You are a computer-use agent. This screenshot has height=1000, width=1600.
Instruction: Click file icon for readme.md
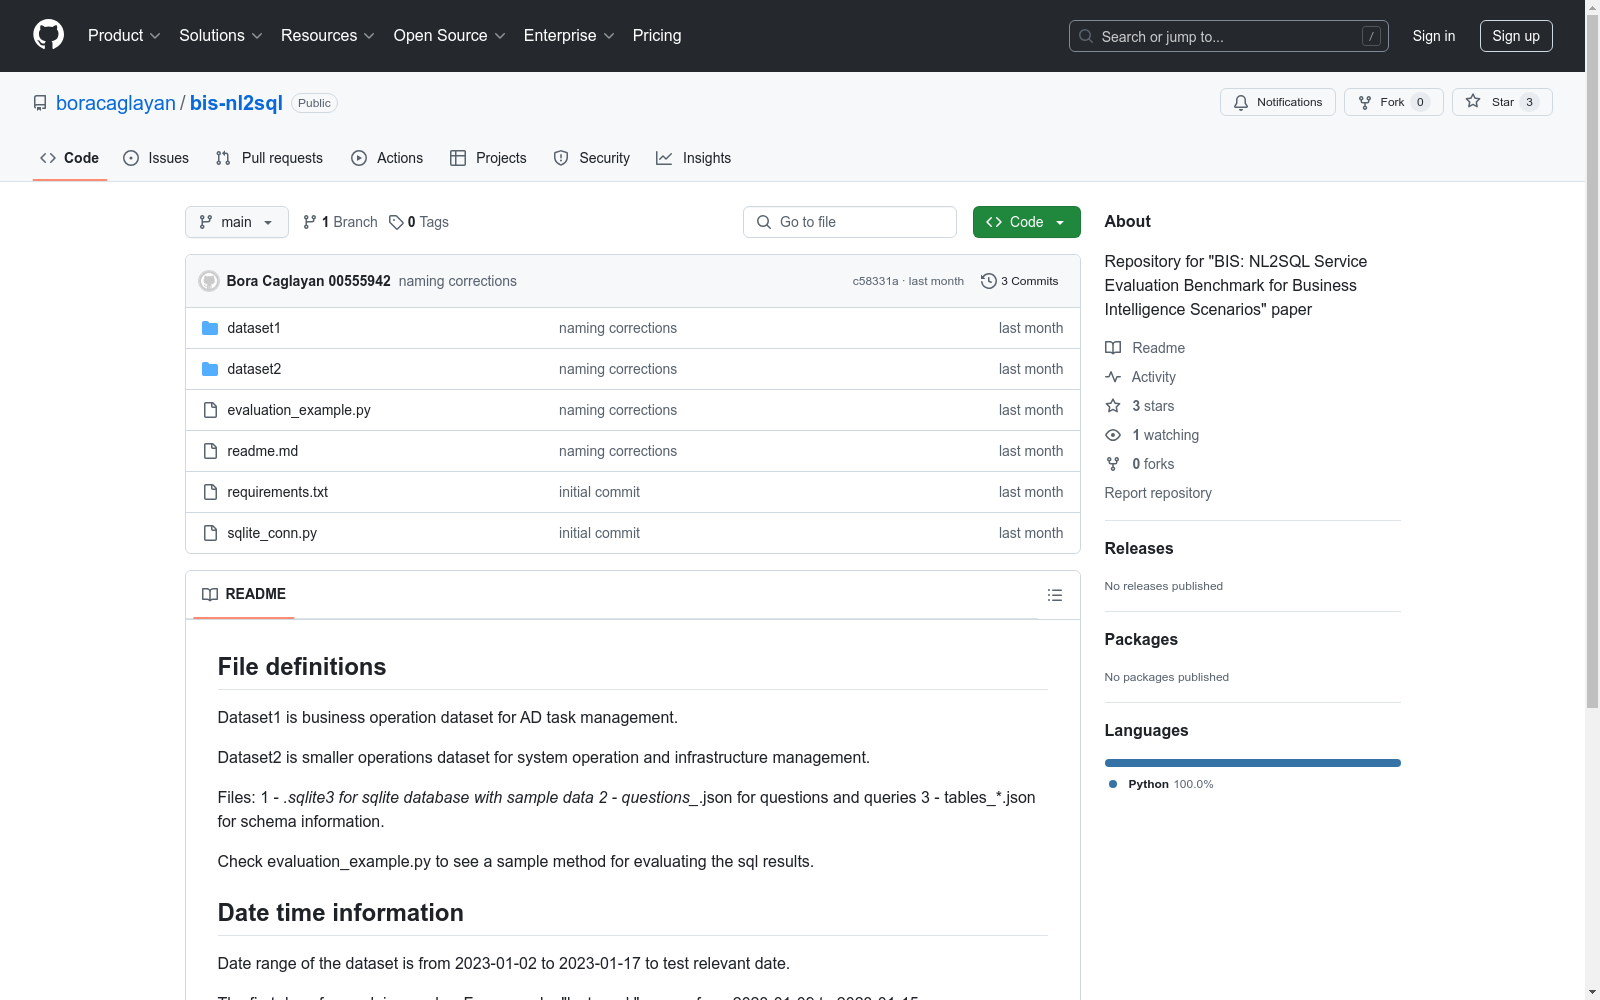[210, 451]
